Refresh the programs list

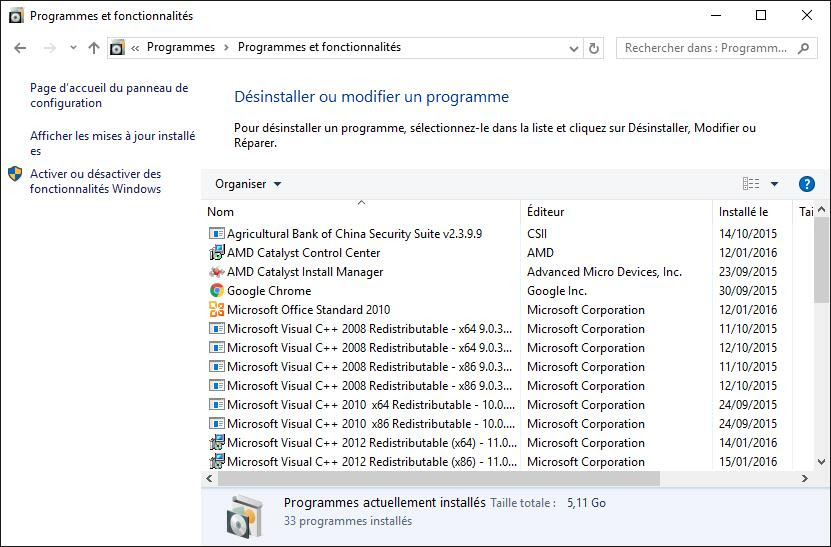point(594,49)
